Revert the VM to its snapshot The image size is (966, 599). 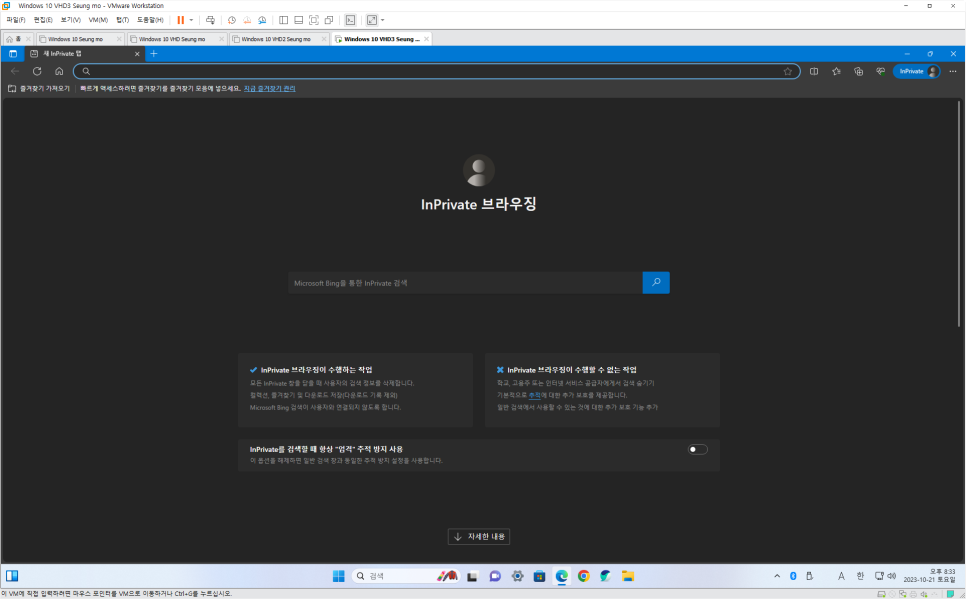(x=247, y=20)
